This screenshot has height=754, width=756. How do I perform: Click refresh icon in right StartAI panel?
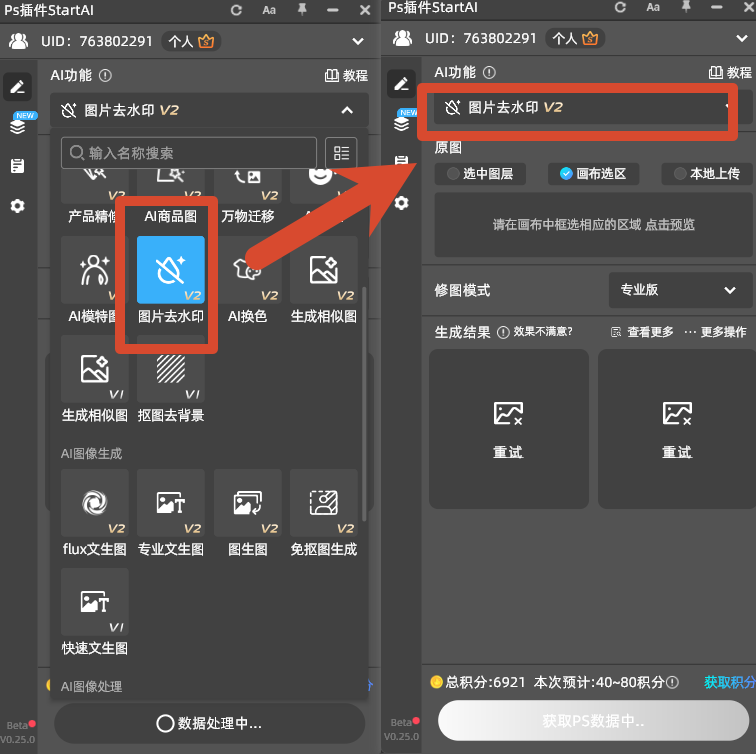[621, 7]
